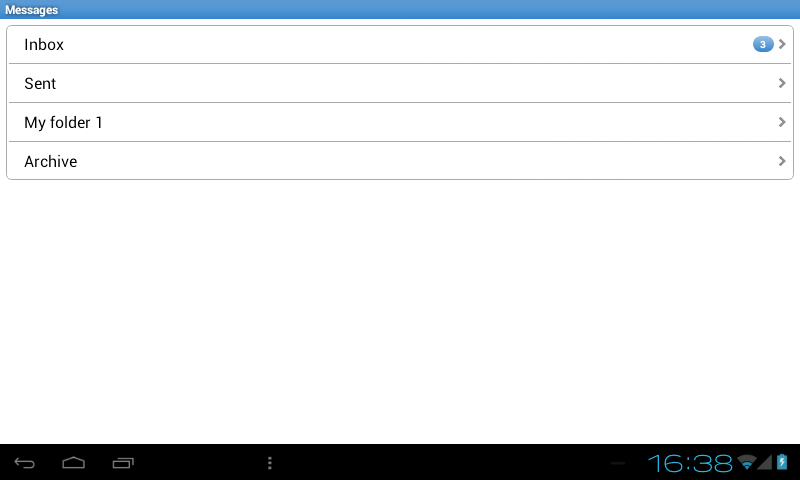Tap the cellular signal icon
800x480 pixels.
click(765, 462)
